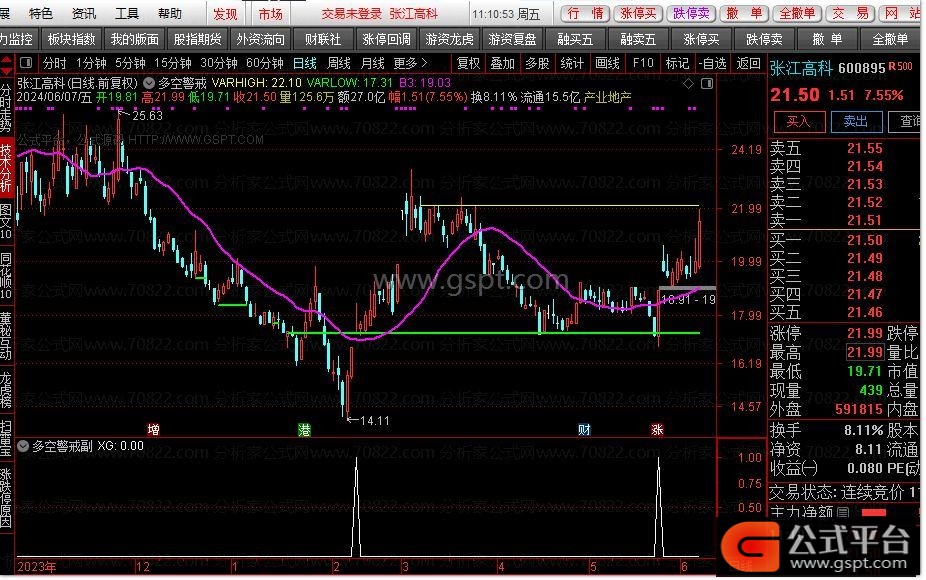Switch to 30分钟 chart period

(x=219, y=63)
